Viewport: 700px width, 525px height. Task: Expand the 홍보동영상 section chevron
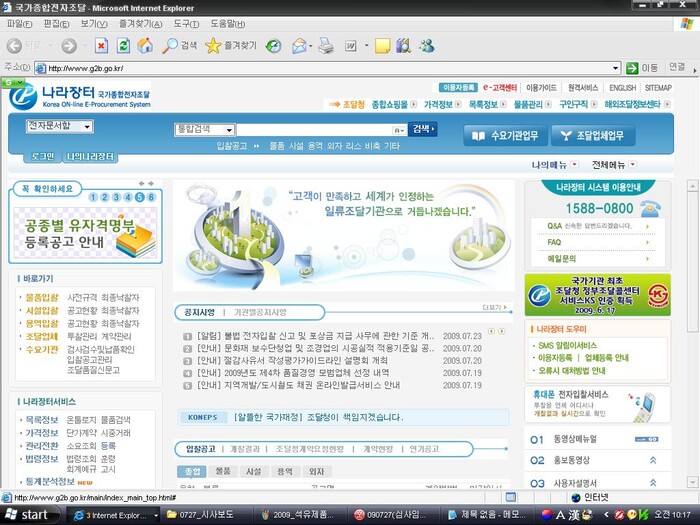point(653,460)
